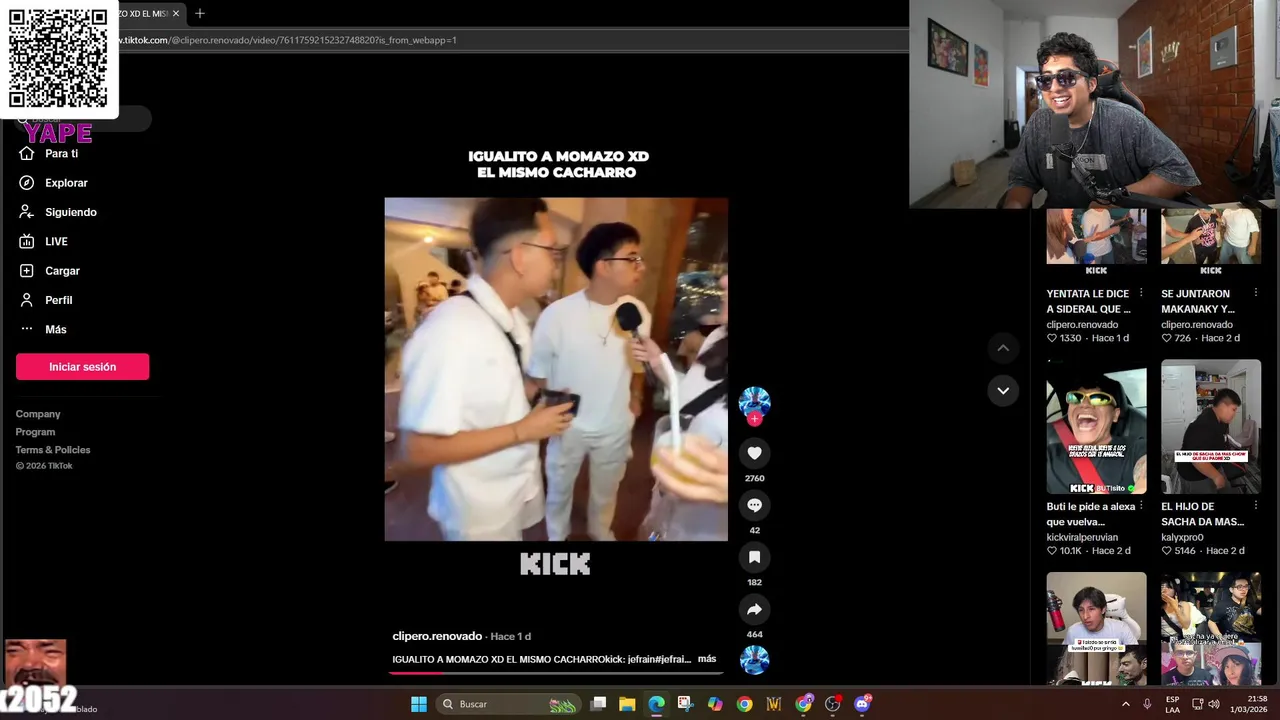Open comments with the speech bubble icon

point(754,505)
